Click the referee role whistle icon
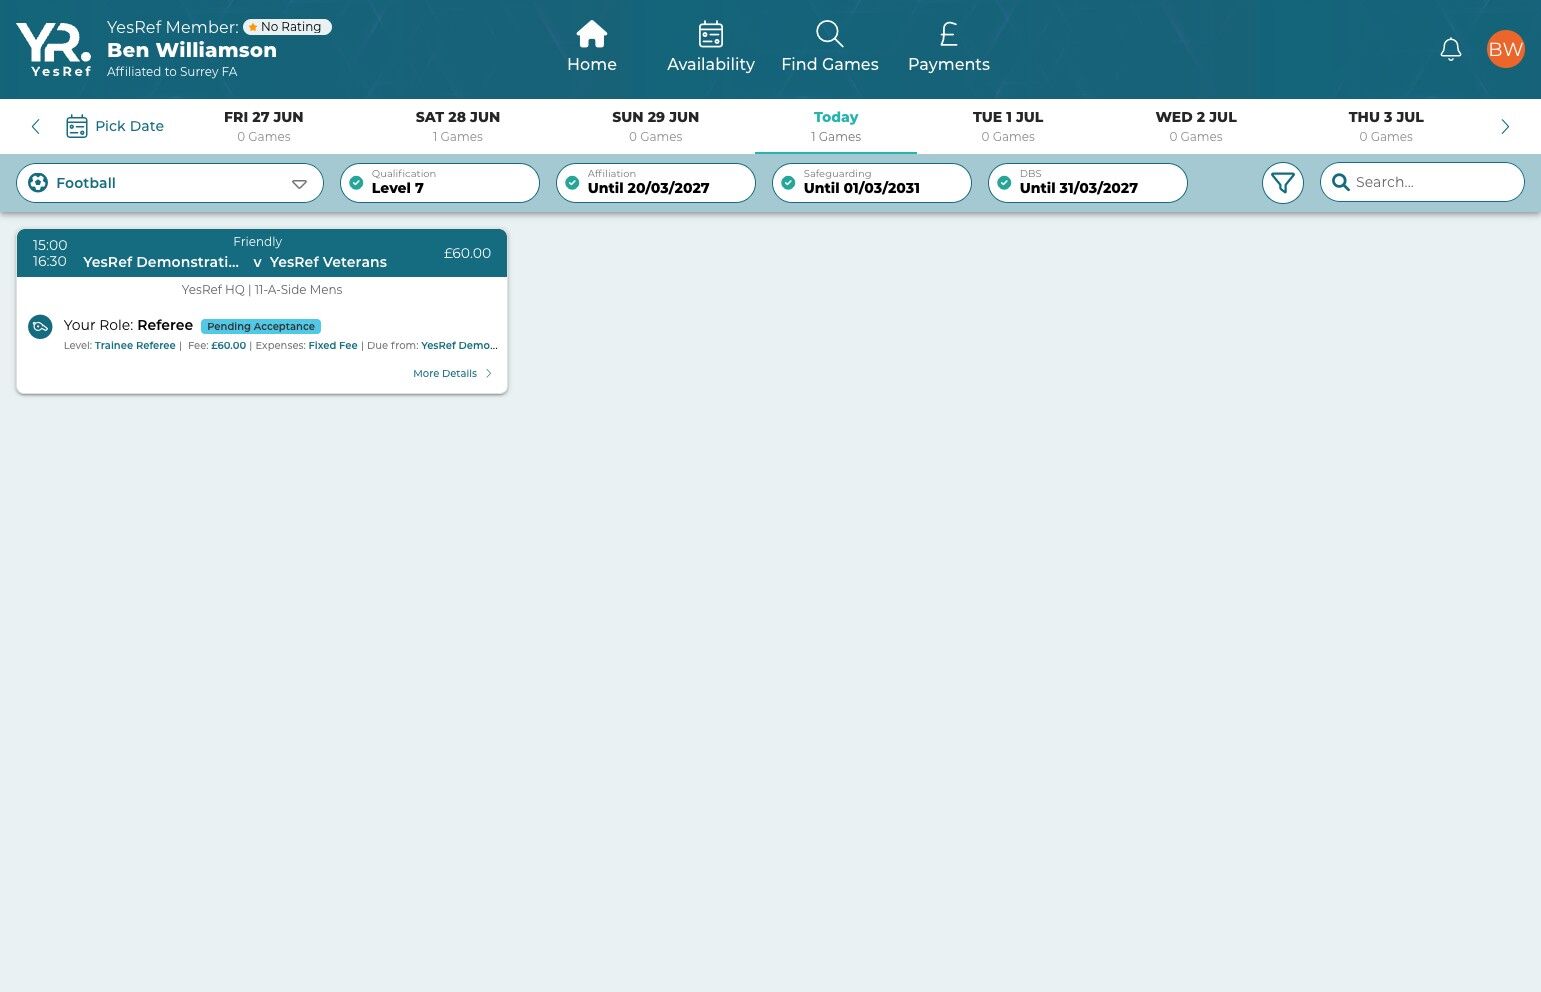Viewport: 1541px width, 992px height. point(40,327)
